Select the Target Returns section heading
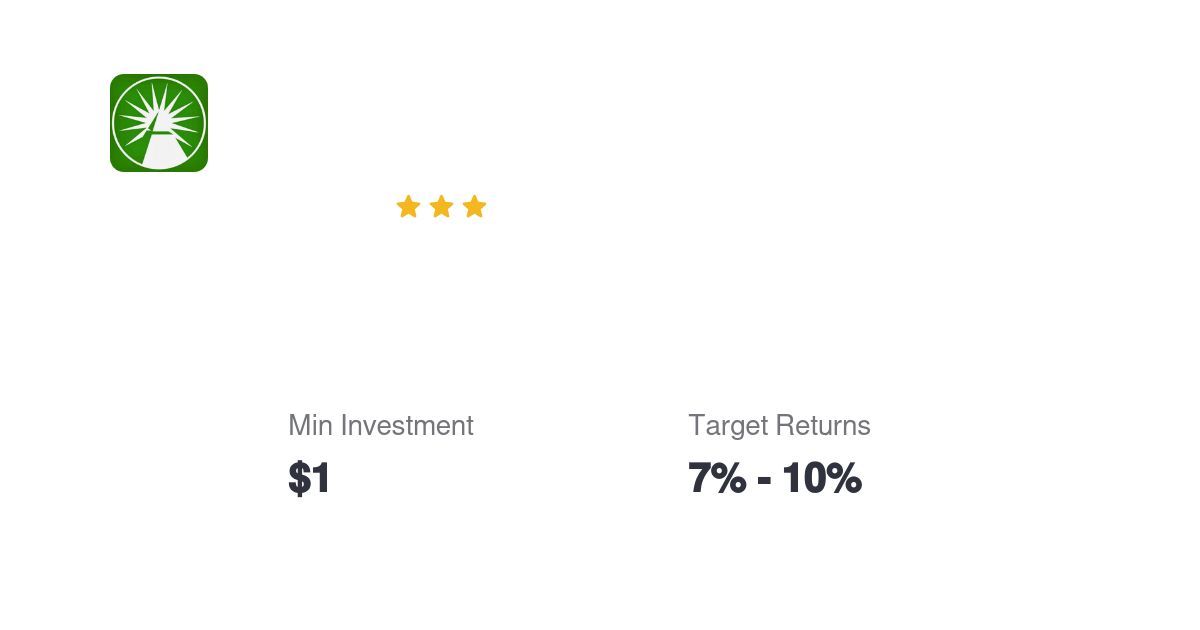1200x630 pixels. pyautogui.click(x=779, y=425)
